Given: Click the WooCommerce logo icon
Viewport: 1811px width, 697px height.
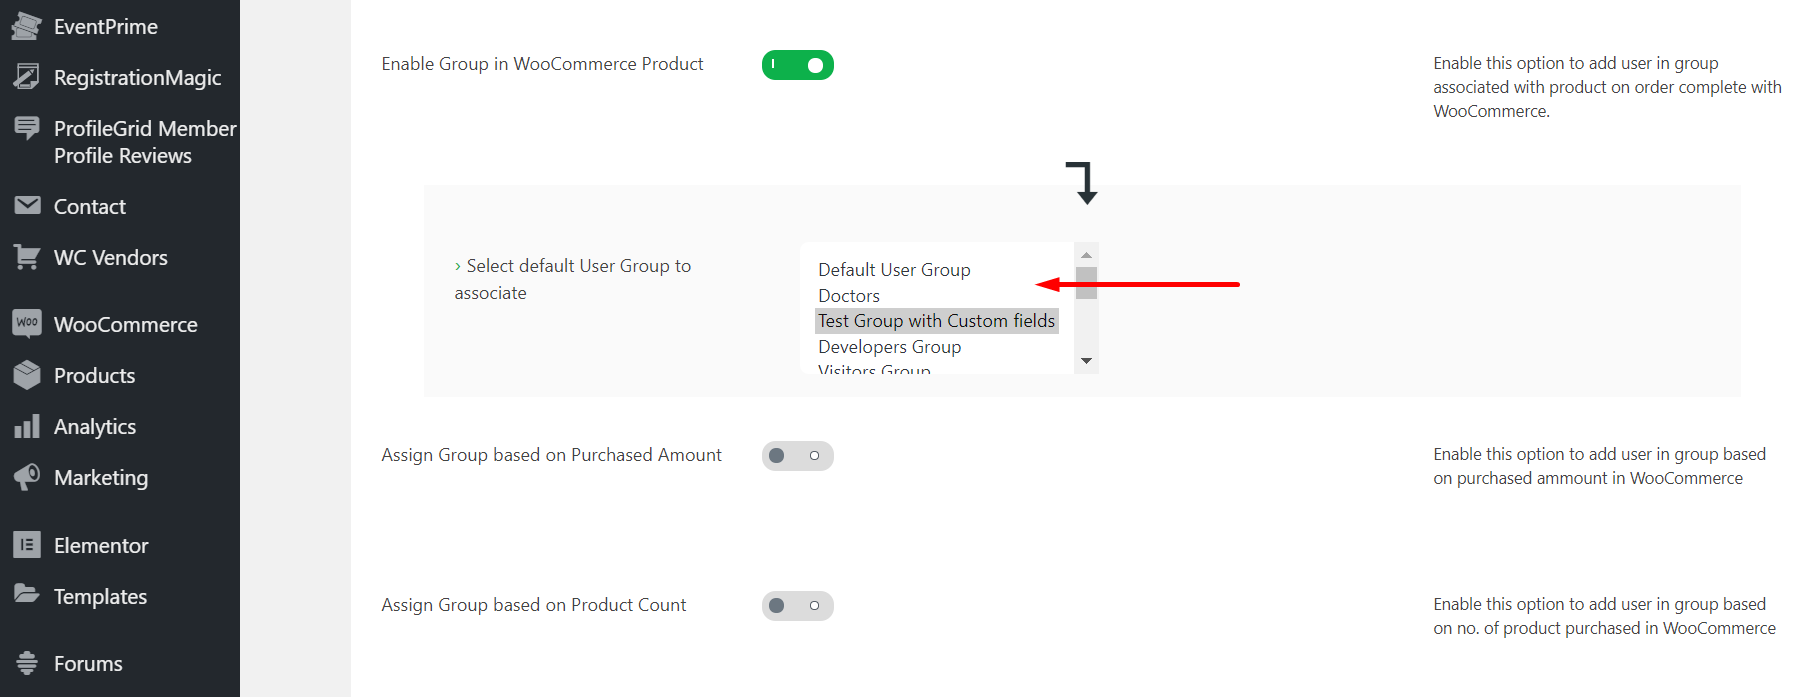Looking at the screenshot, I should (27, 323).
